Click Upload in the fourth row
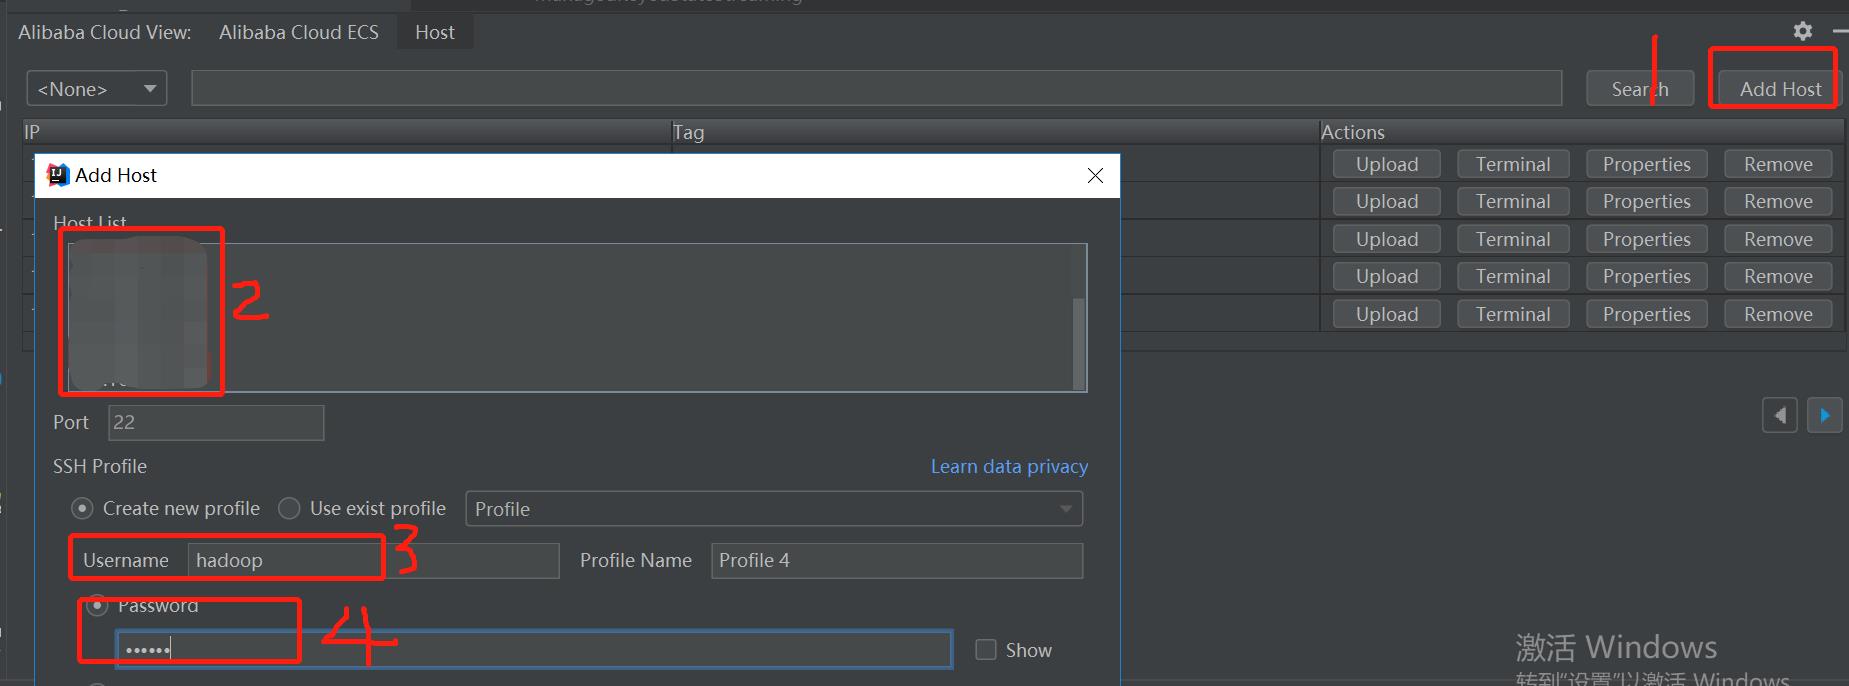This screenshot has width=1849, height=686. [x=1387, y=276]
